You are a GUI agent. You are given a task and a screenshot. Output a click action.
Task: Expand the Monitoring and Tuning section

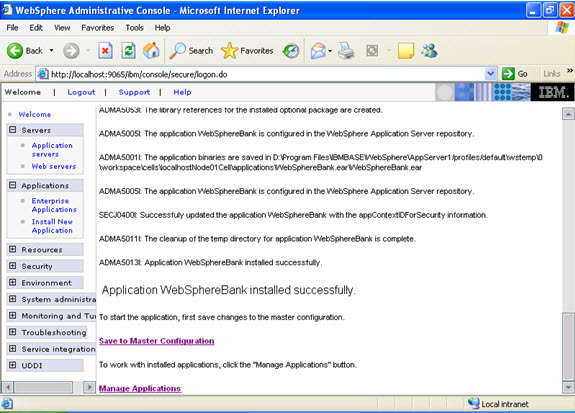pos(13,315)
